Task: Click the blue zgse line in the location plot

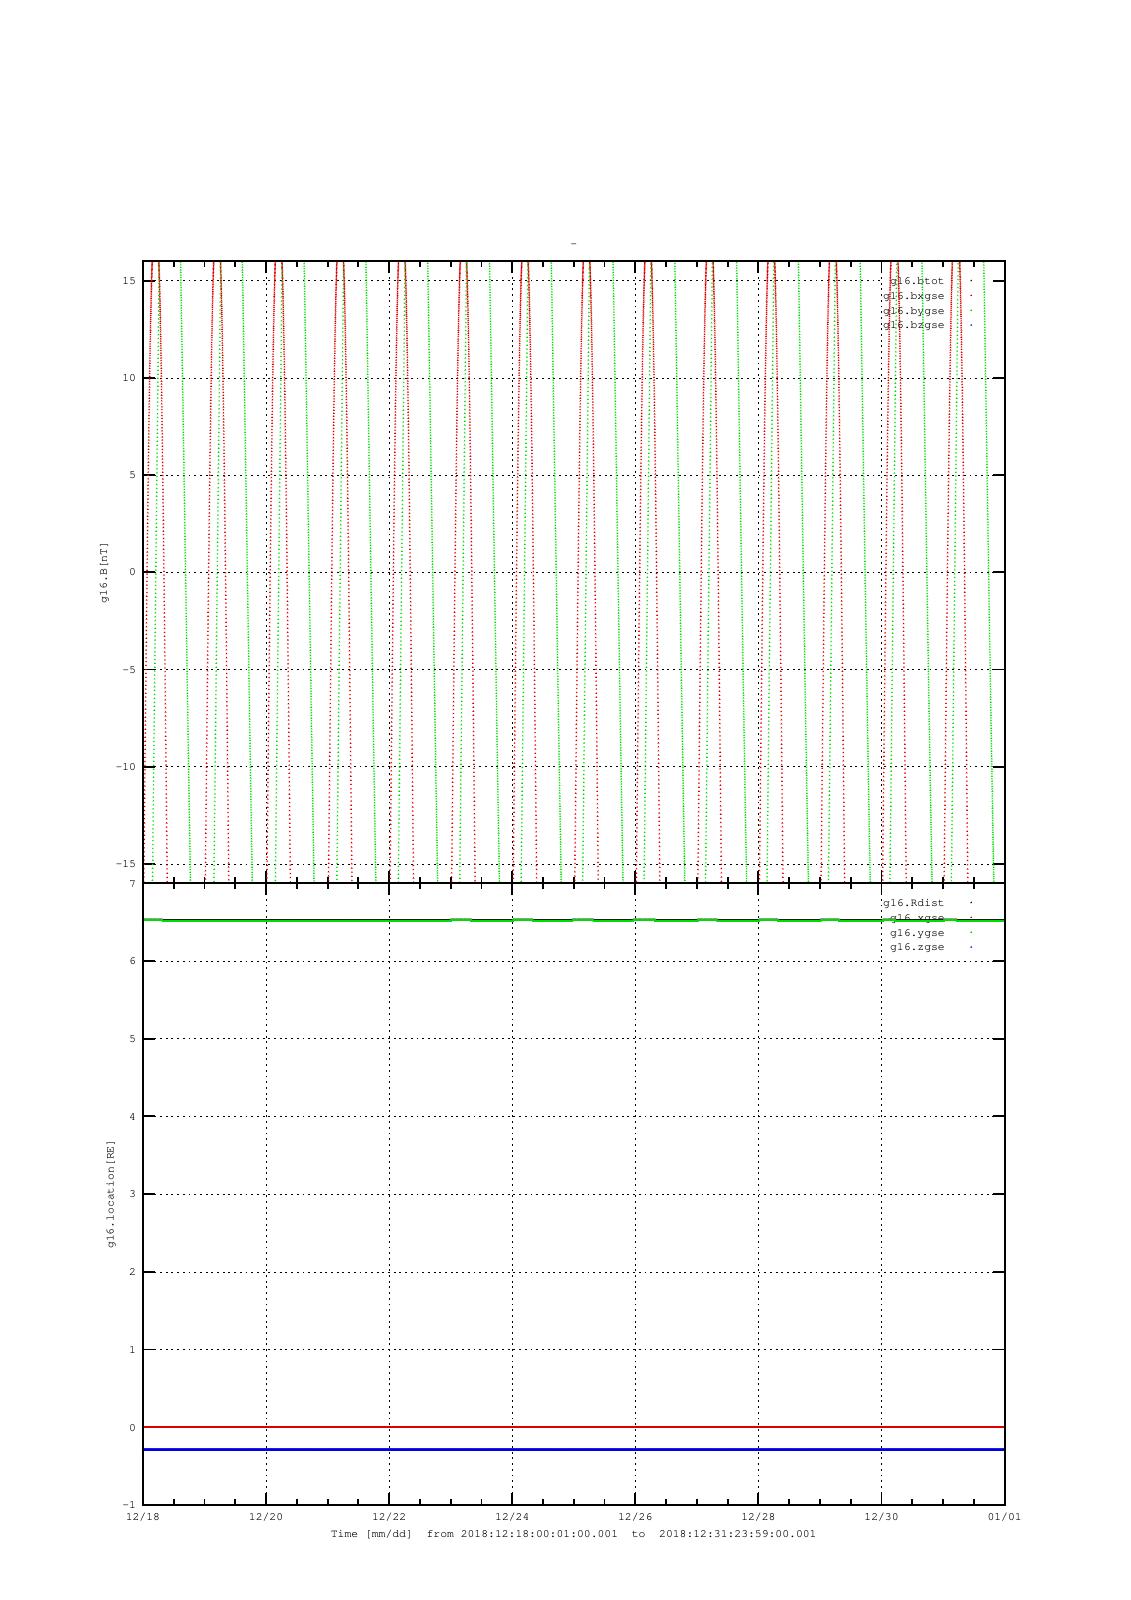Action: pyautogui.click(x=573, y=1449)
